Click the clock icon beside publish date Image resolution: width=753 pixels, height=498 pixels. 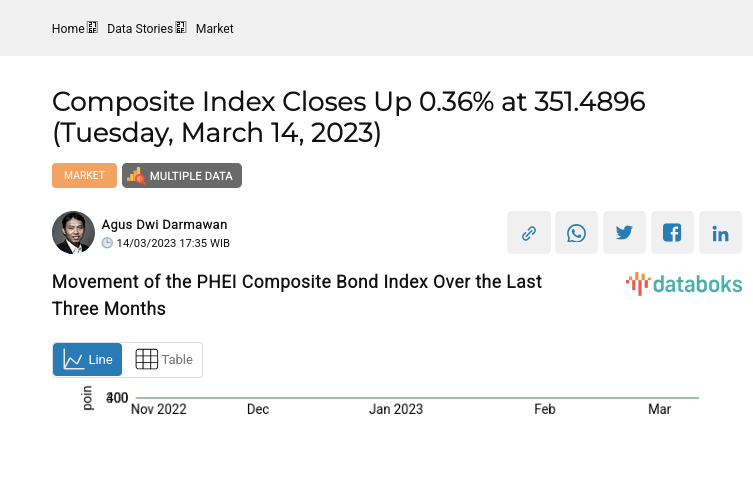[x=108, y=243]
